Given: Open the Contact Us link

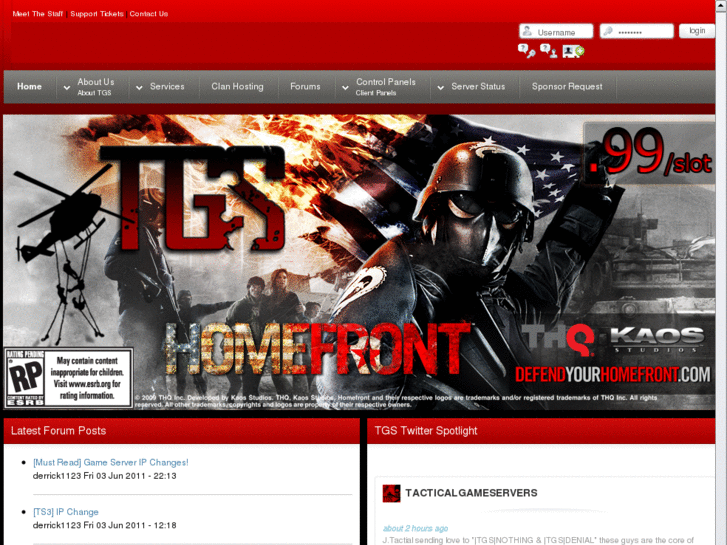Looking at the screenshot, I should coord(149,14).
